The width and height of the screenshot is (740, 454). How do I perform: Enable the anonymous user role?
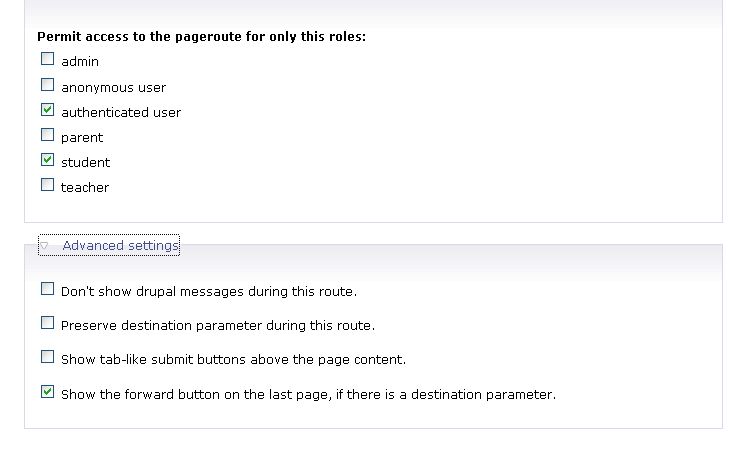tap(47, 84)
